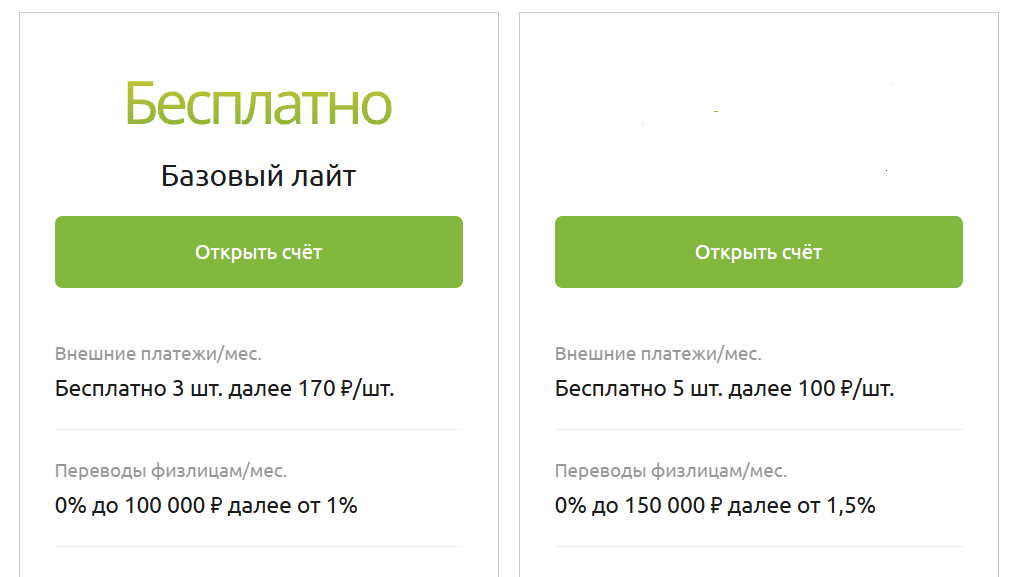The width and height of the screenshot is (1018, 577).
Task: Open account on the Базовый лайт plan
Action: [258, 252]
